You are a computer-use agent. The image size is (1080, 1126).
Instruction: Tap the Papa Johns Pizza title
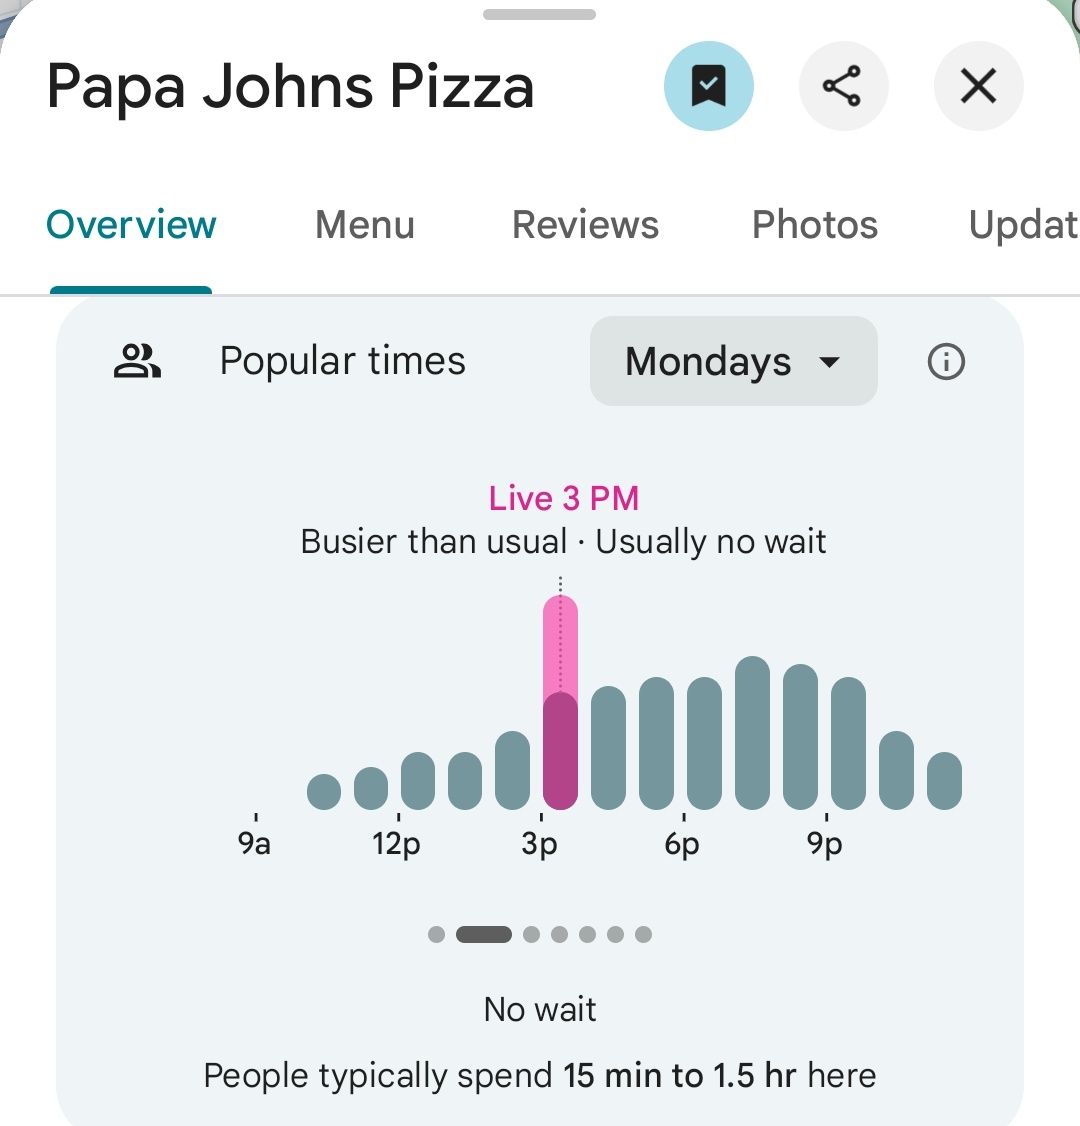pos(290,86)
